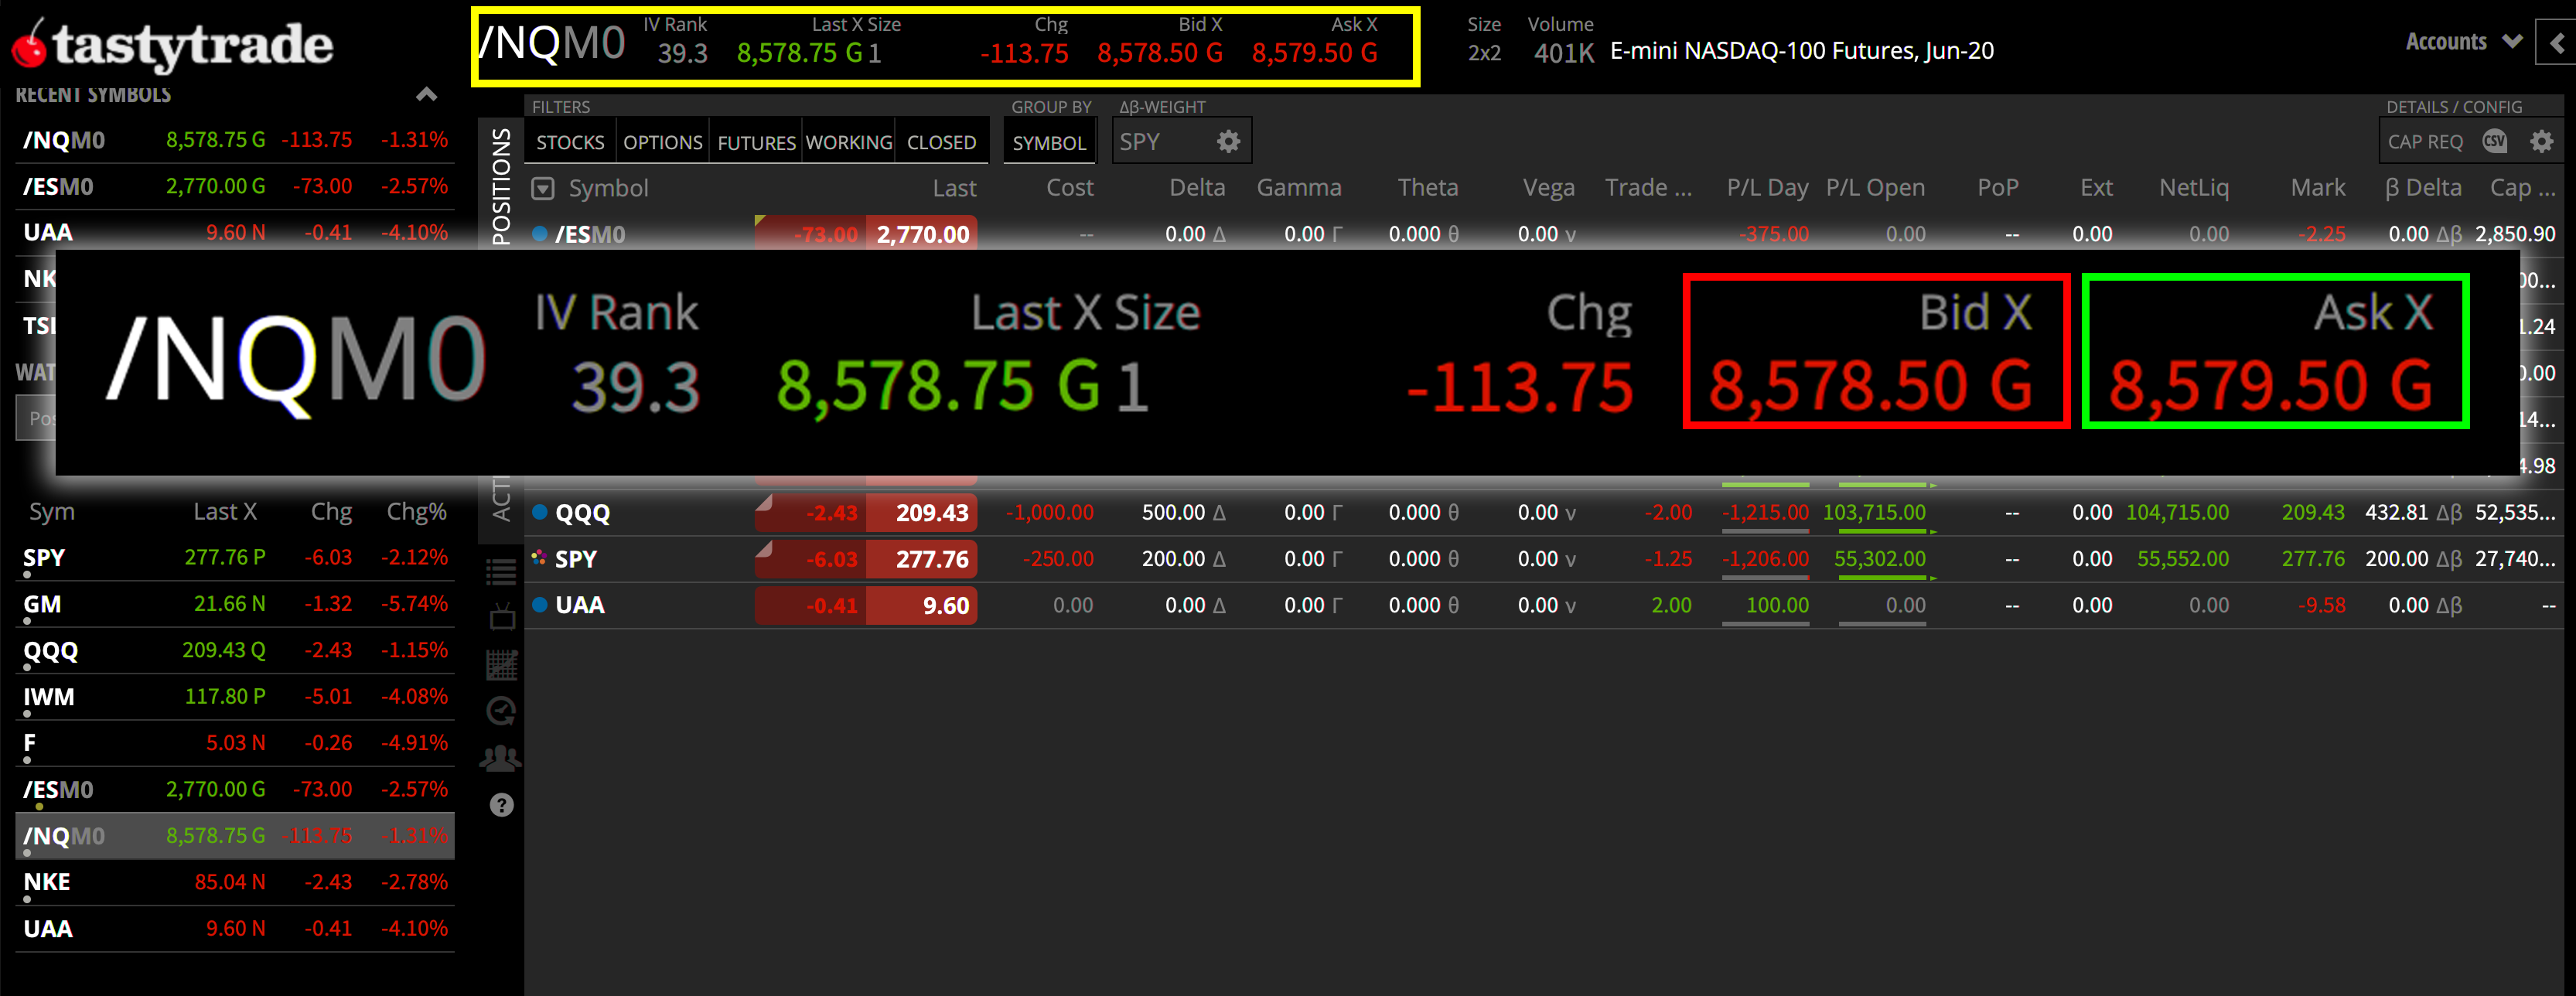Enable the CLOSED positions filter
This screenshot has width=2576, height=996.
coord(941,141)
